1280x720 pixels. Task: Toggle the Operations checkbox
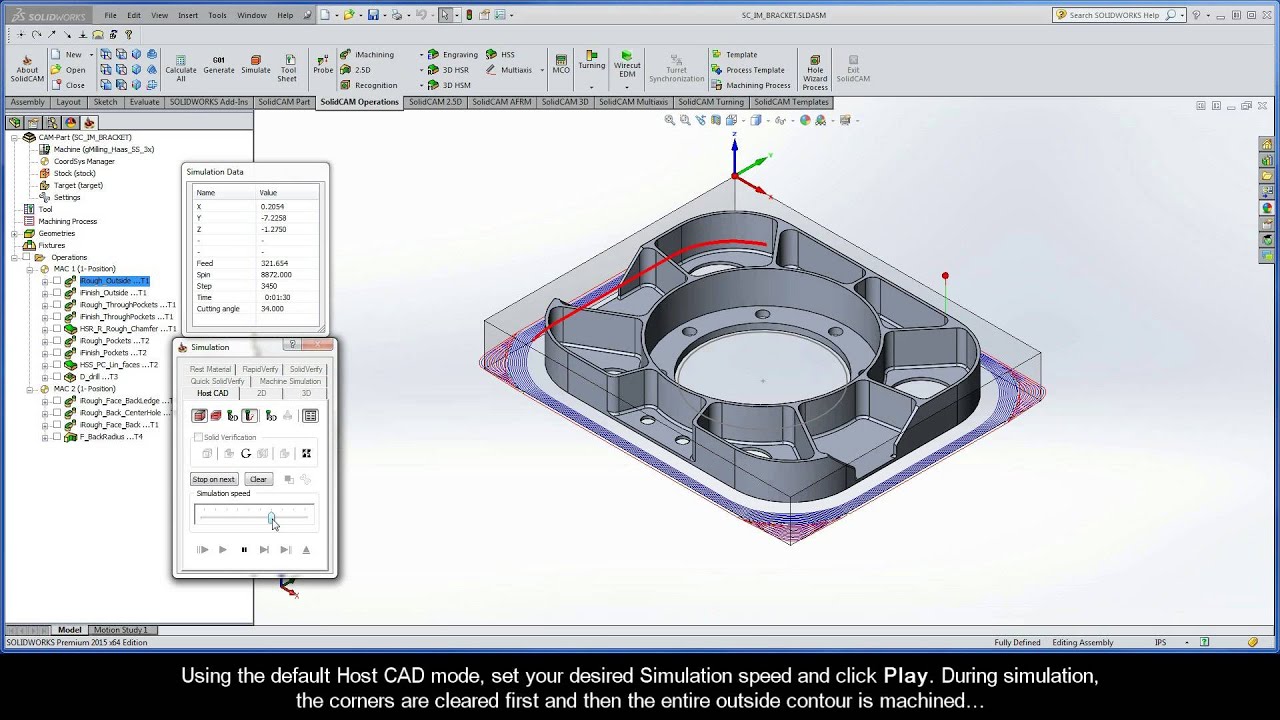point(28,257)
